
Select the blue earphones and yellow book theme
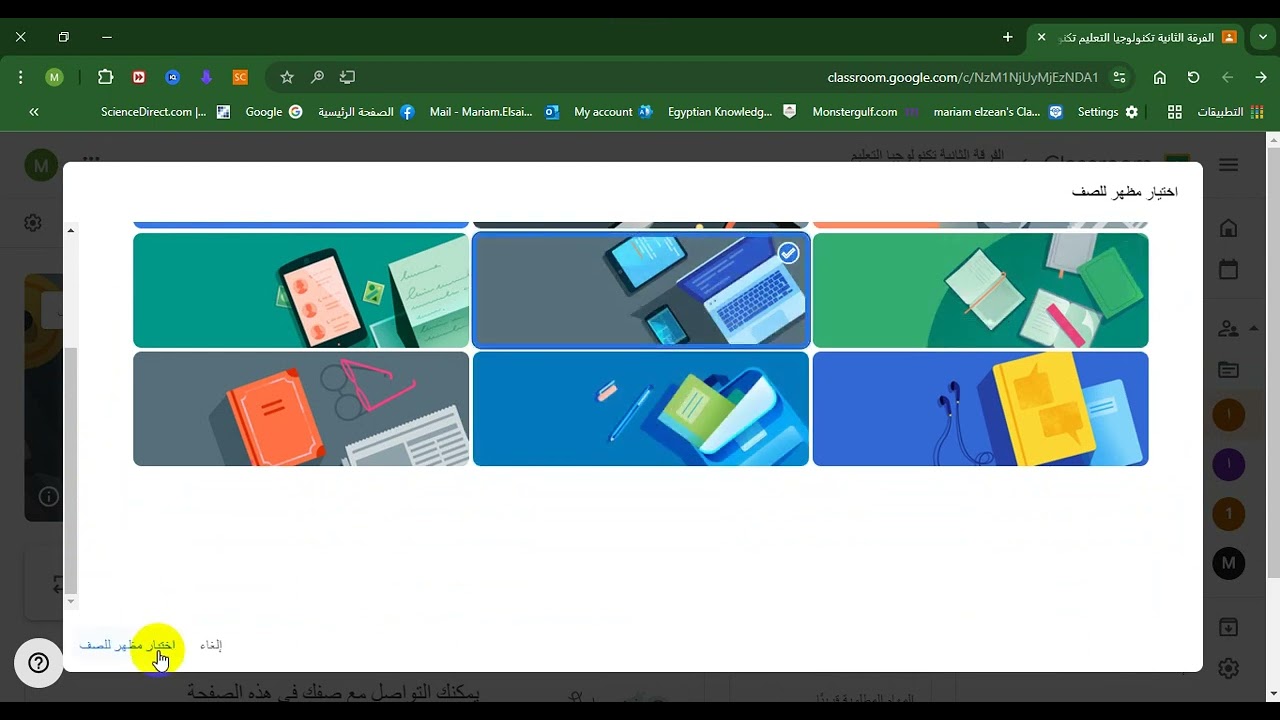980,408
